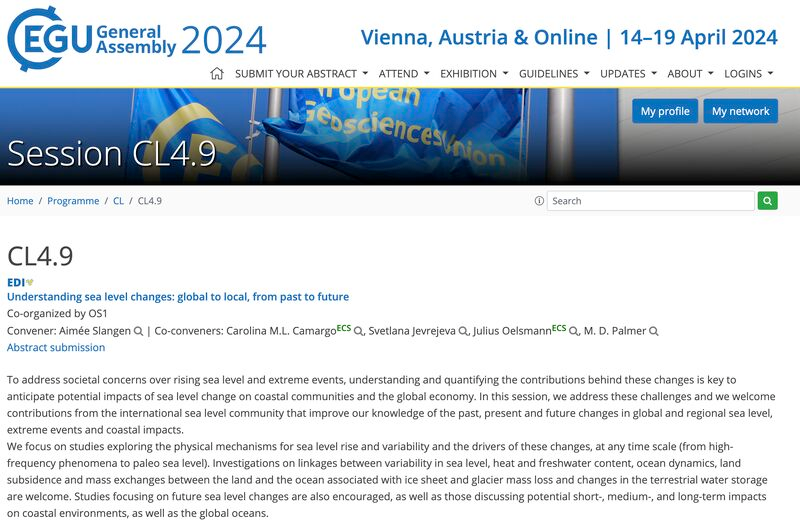Viewport: 800px width, 528px height.
Task: Search for convener Aimée Slangen via magnifier icon
Action: (138, 332)
